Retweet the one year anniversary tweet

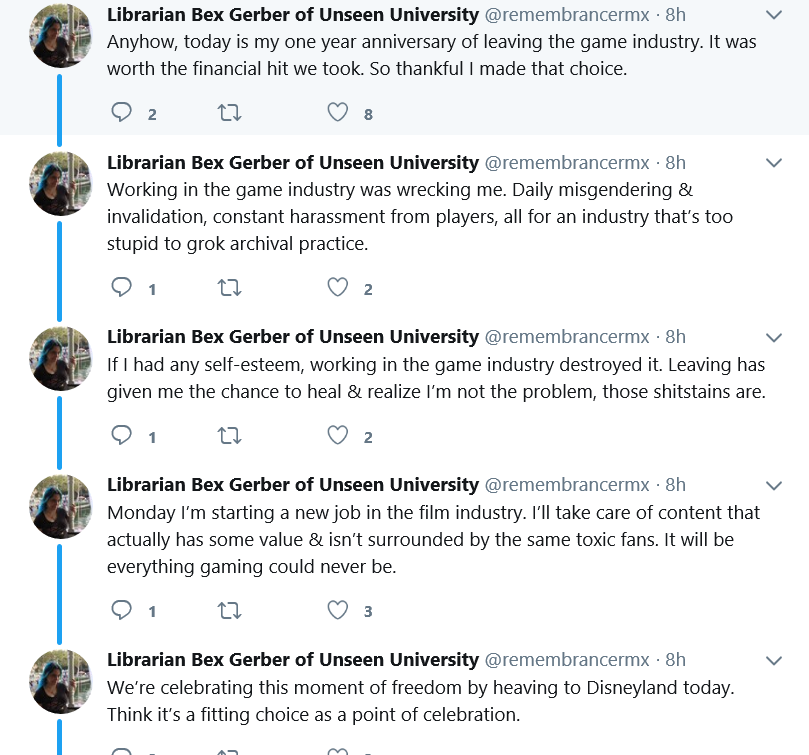[x=229, y=113]
